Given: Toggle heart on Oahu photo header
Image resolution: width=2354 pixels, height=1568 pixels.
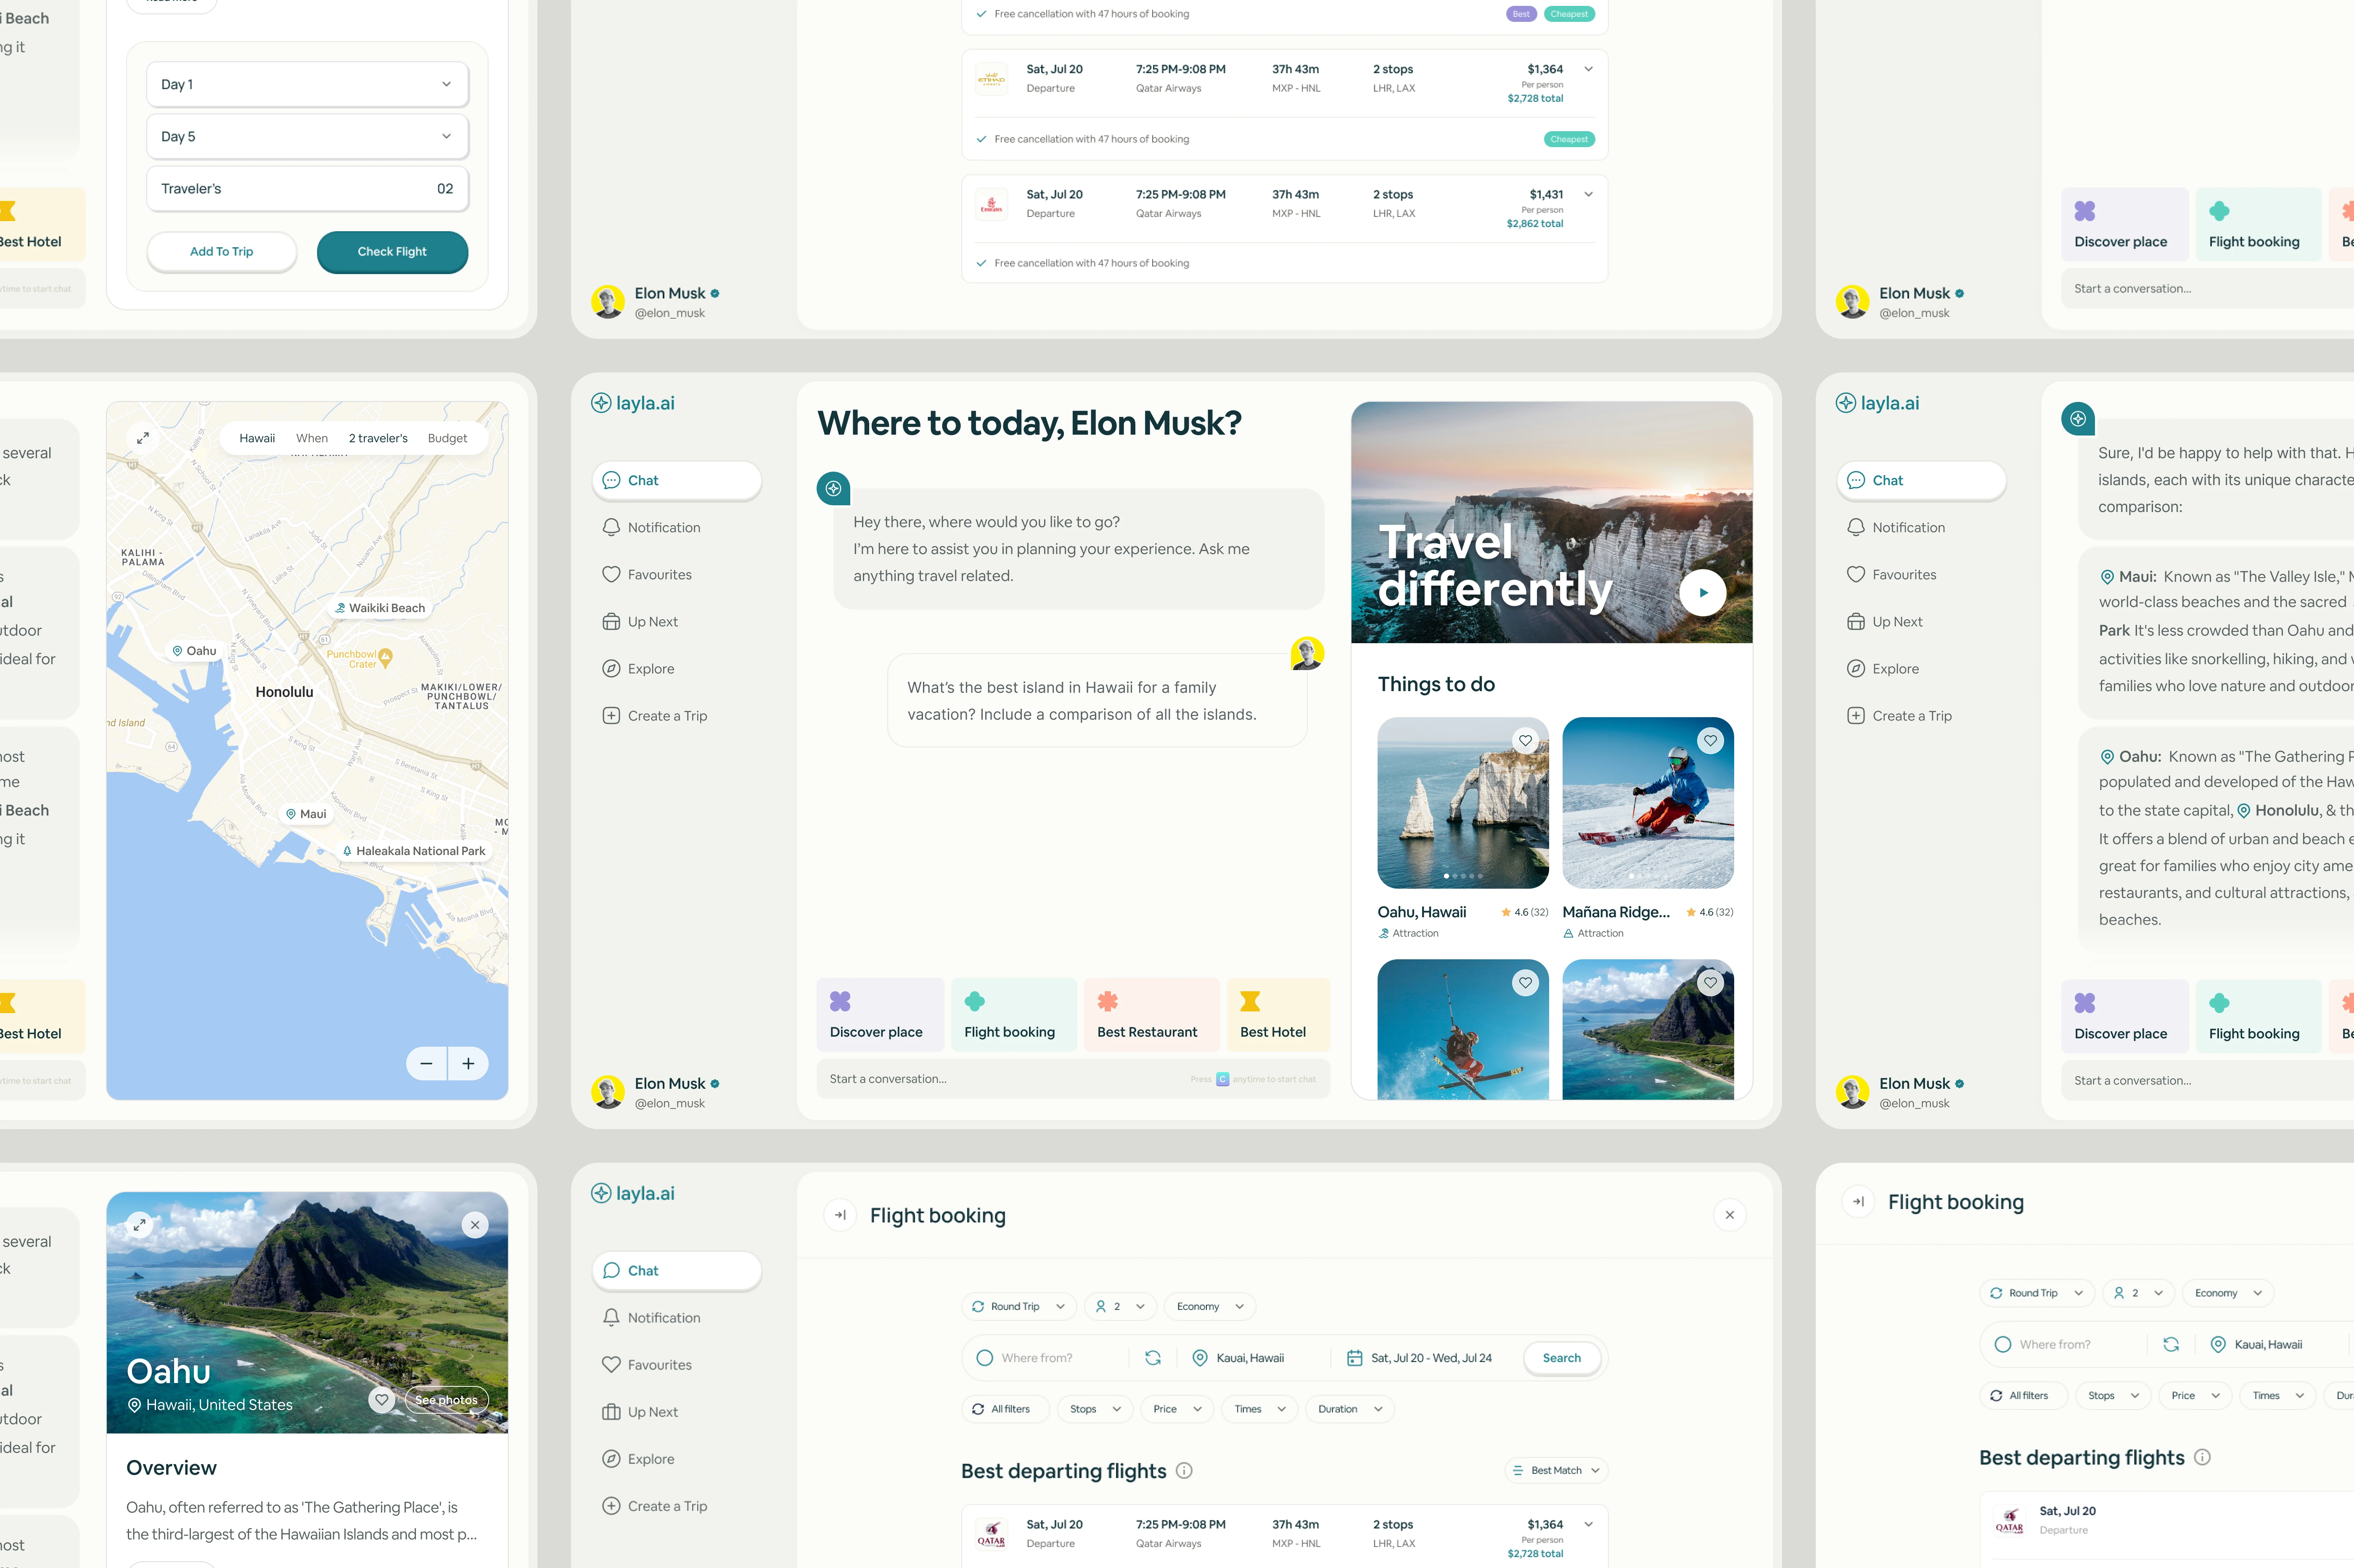Looking at the screenshot, I should 381,1399.
